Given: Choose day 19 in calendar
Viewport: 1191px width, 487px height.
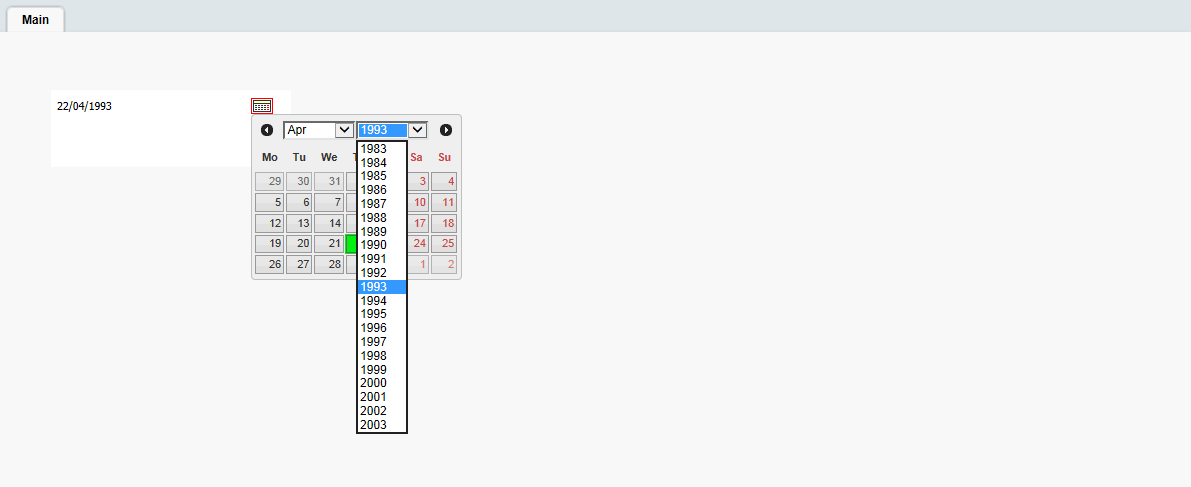Looking at the screenshot, I should [x=270, y=244].
